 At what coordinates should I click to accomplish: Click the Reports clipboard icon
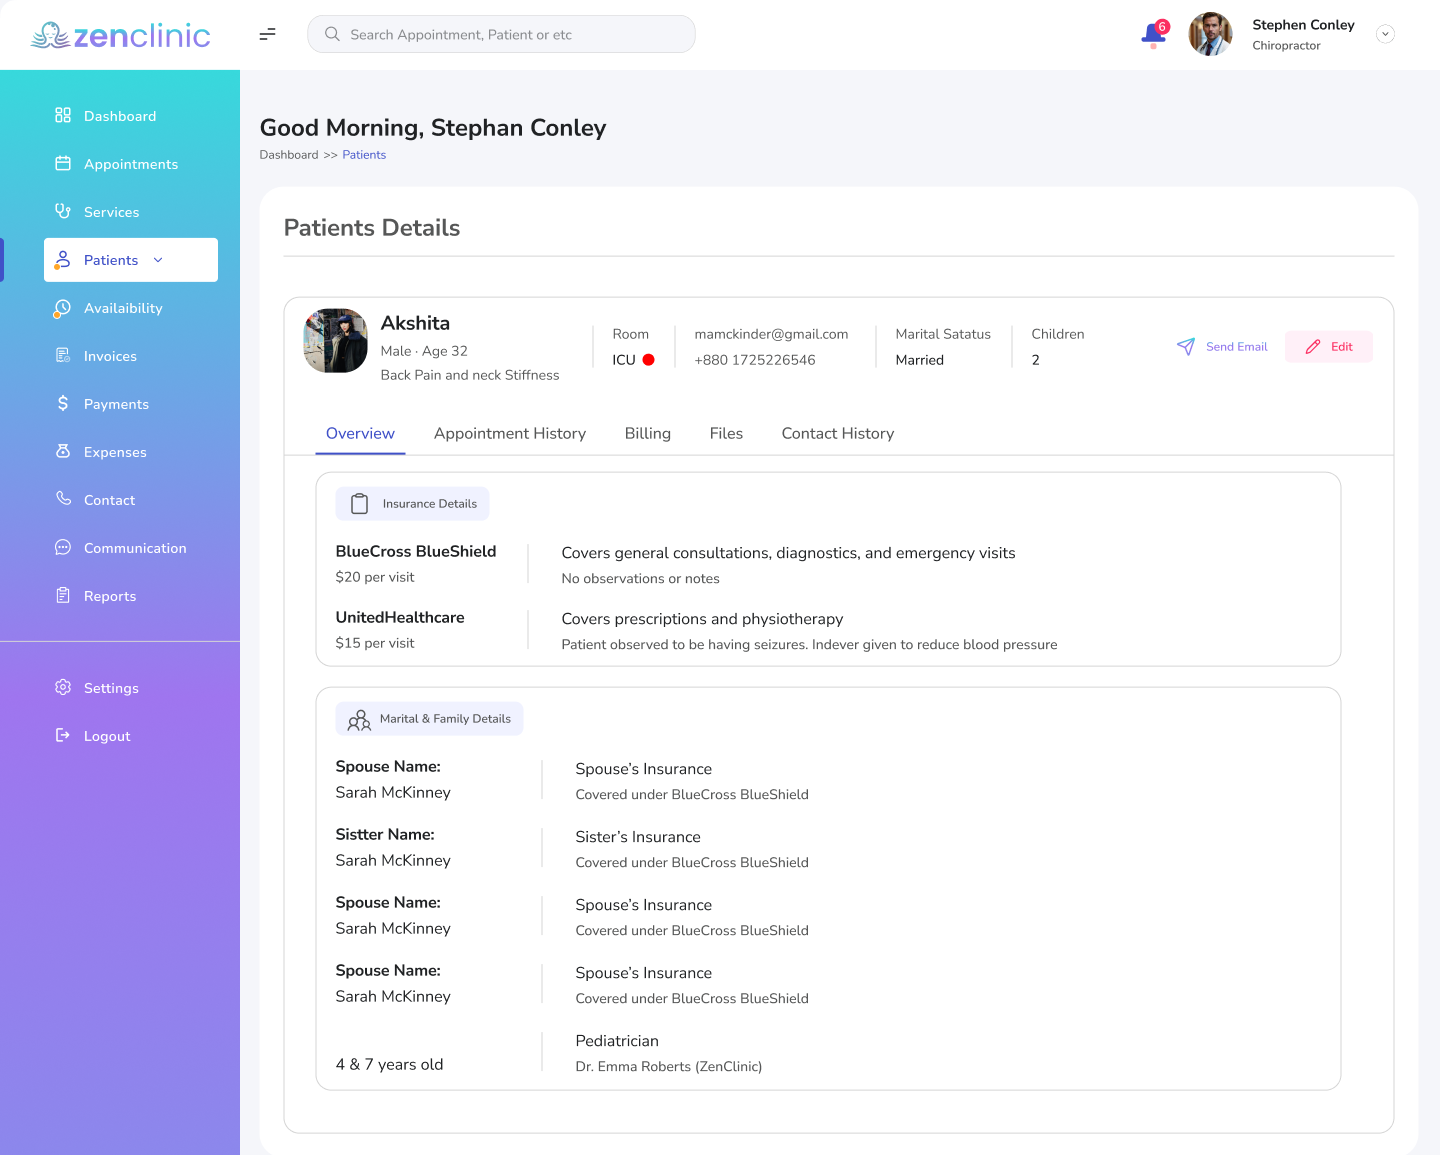tap(63, 595)
